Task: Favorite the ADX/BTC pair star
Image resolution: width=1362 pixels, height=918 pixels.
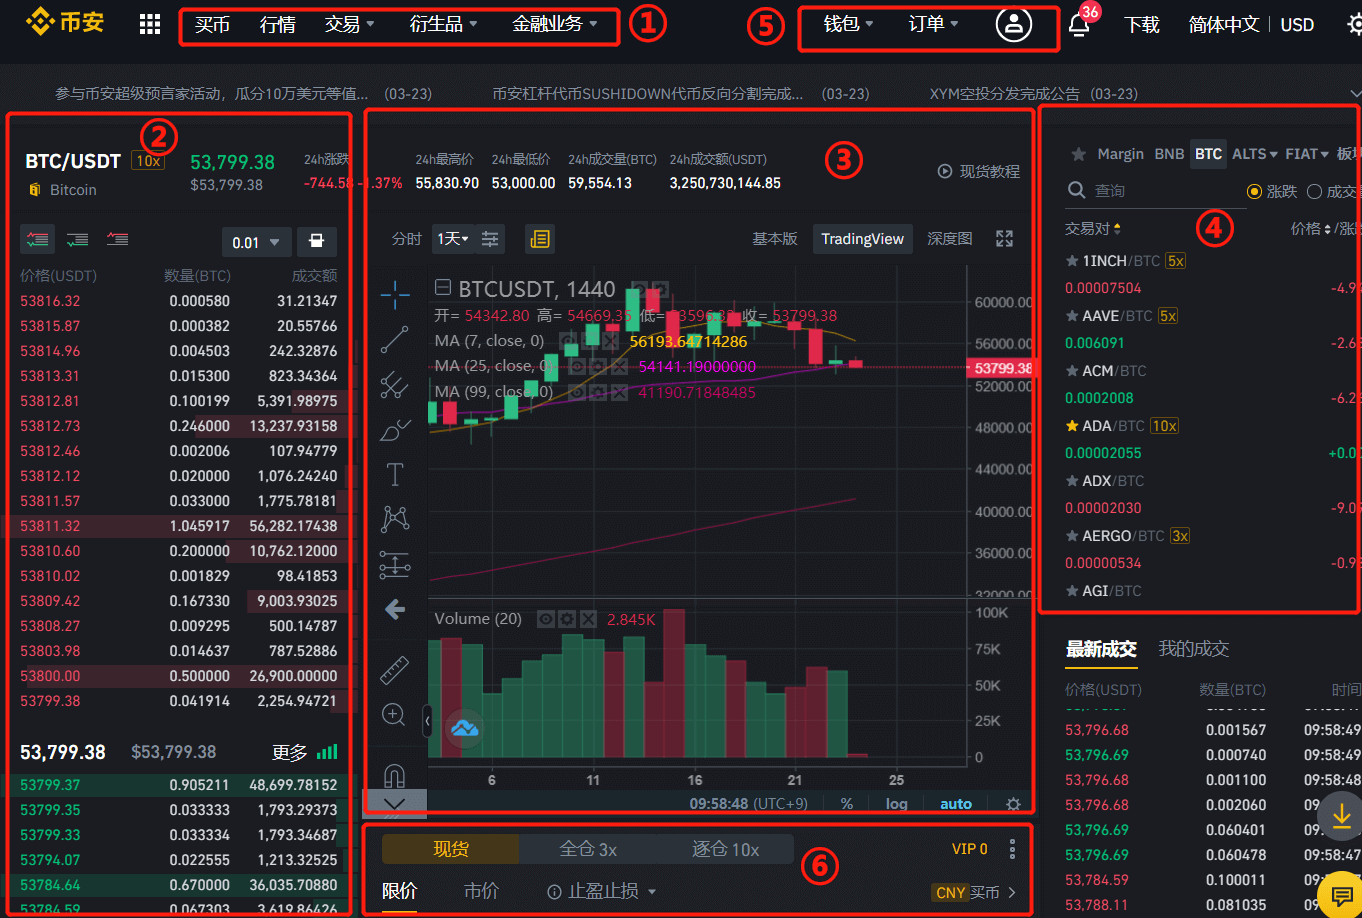Action: pos(1072,481)
